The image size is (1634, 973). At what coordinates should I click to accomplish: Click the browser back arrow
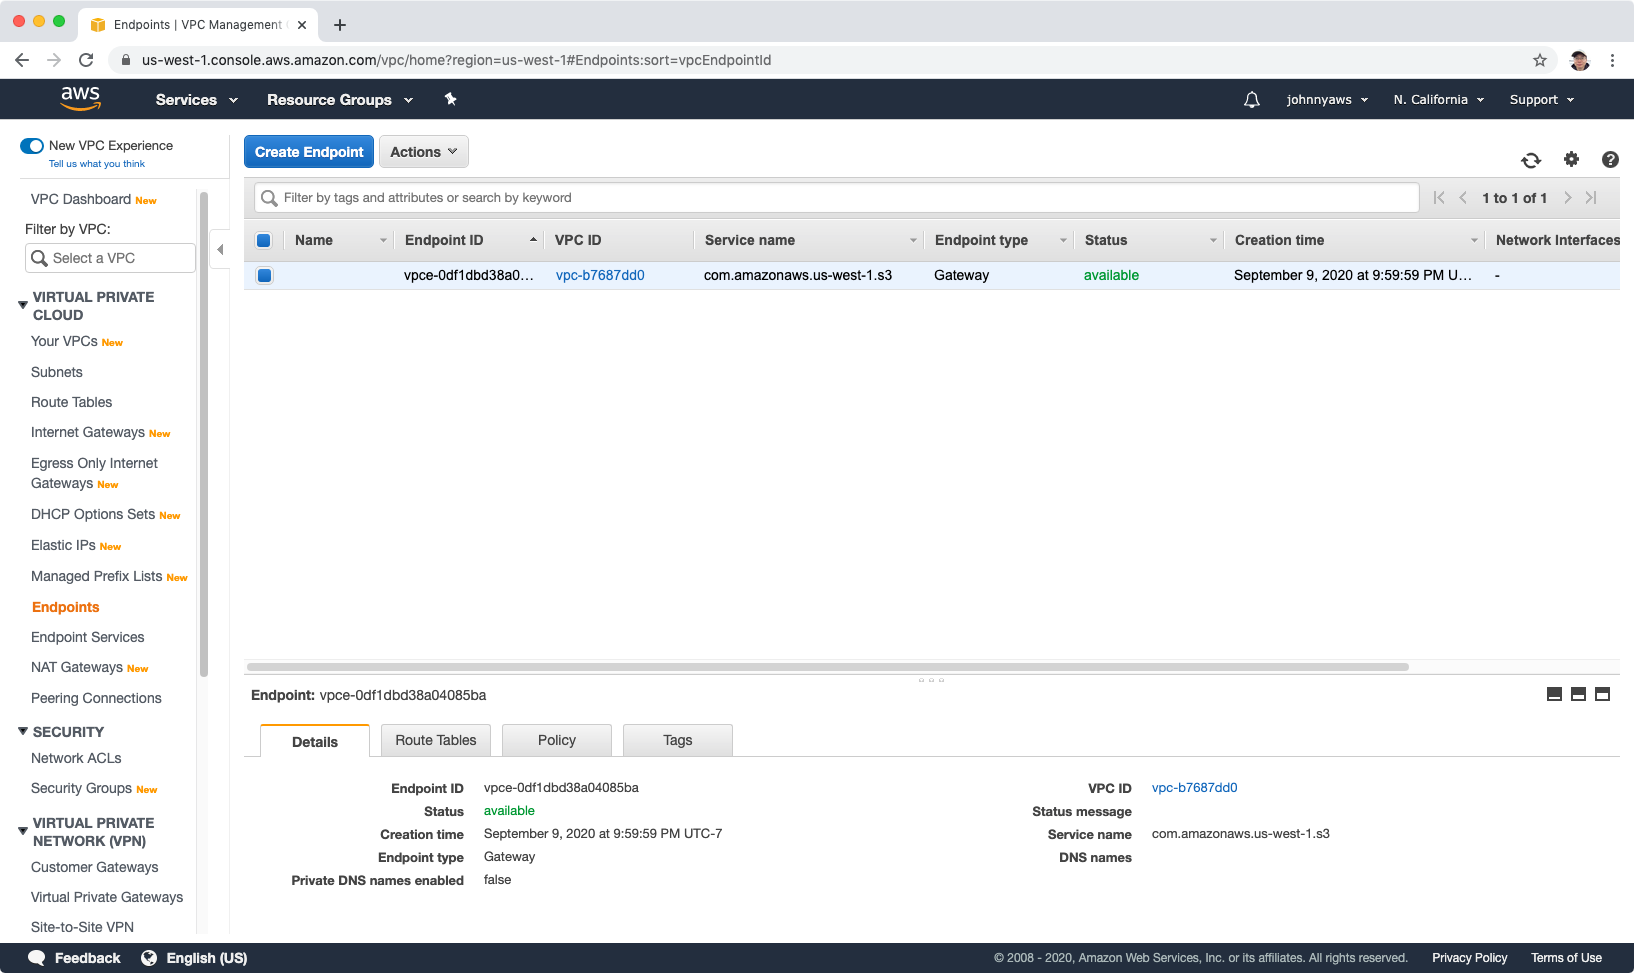[22, 60]
